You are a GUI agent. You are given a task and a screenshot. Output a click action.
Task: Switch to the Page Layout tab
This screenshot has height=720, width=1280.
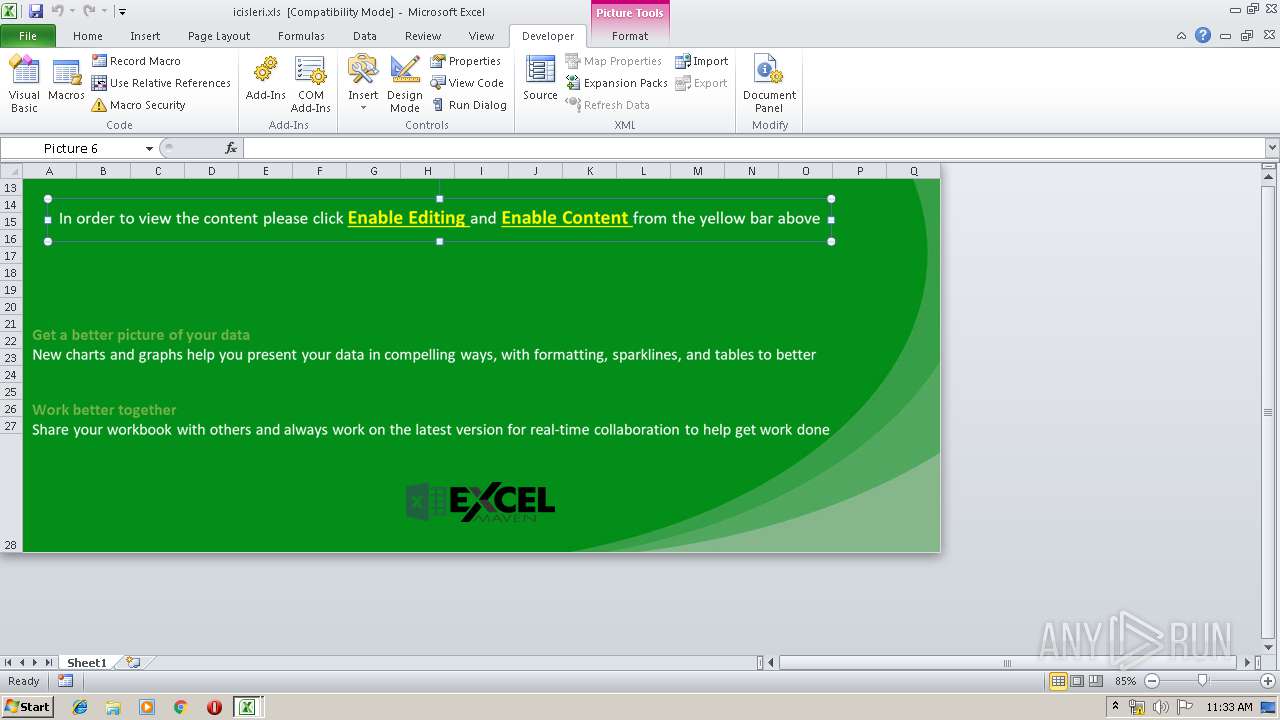219,36
